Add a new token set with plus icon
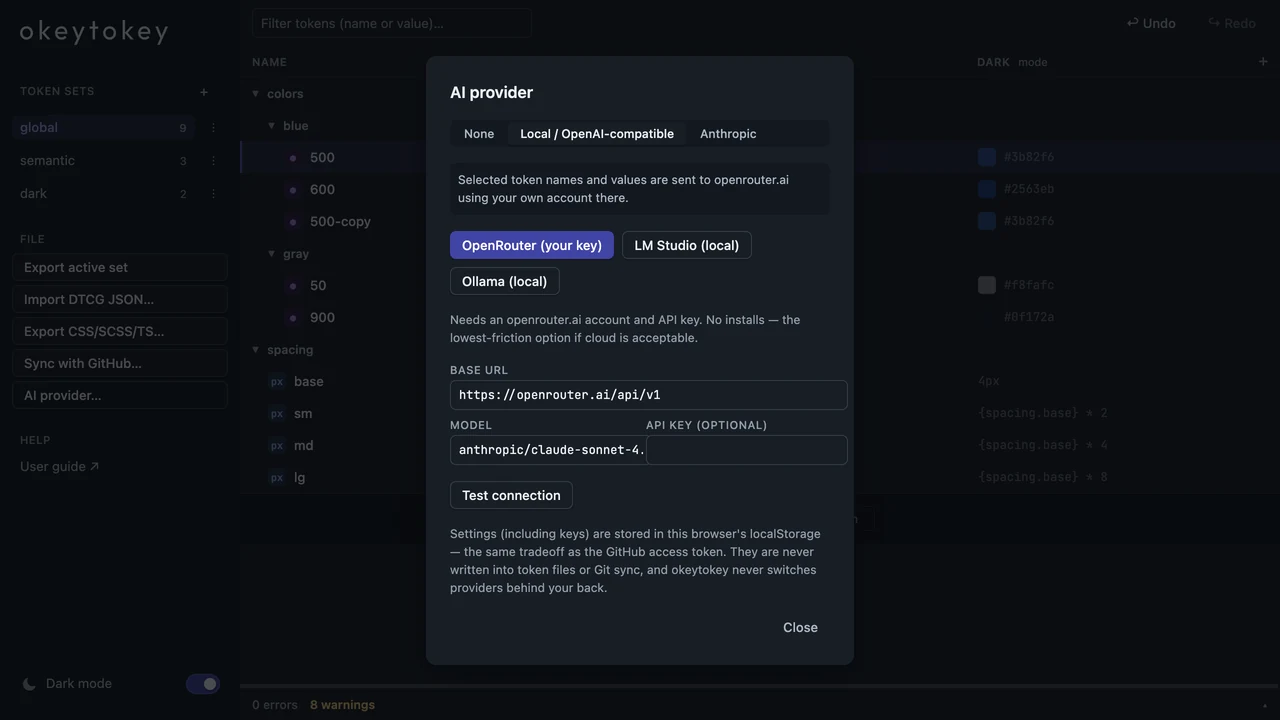The width and height of the screenshot is (1280, 720). pos(204,92)
